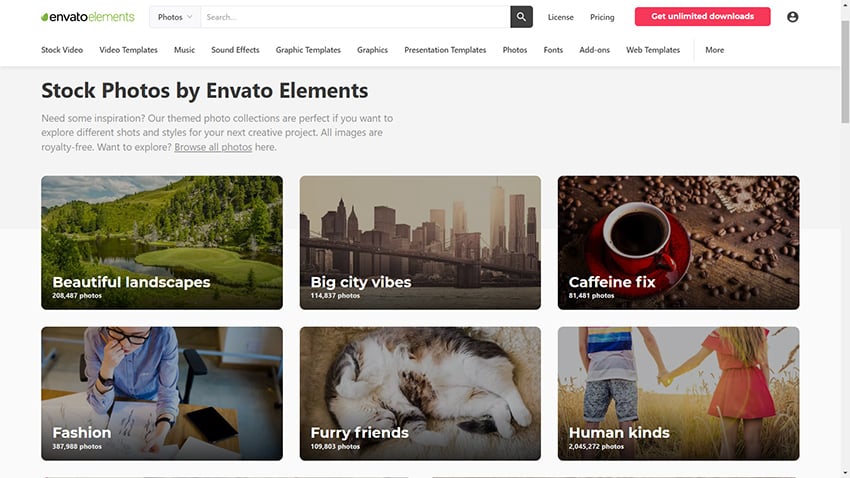Viewport: 850px width, 478px height.
Task: Open the License link
Action: [x=560, y=17]
